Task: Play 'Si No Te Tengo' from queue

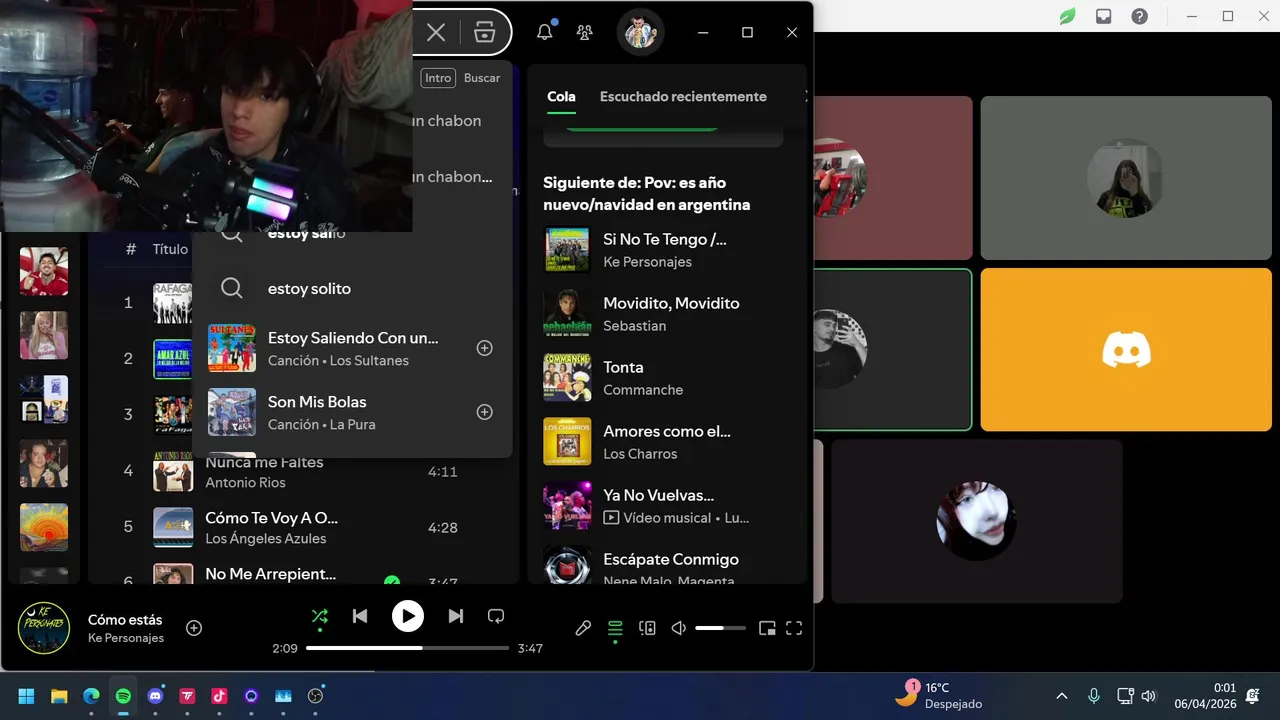Action: pos(665,250)
